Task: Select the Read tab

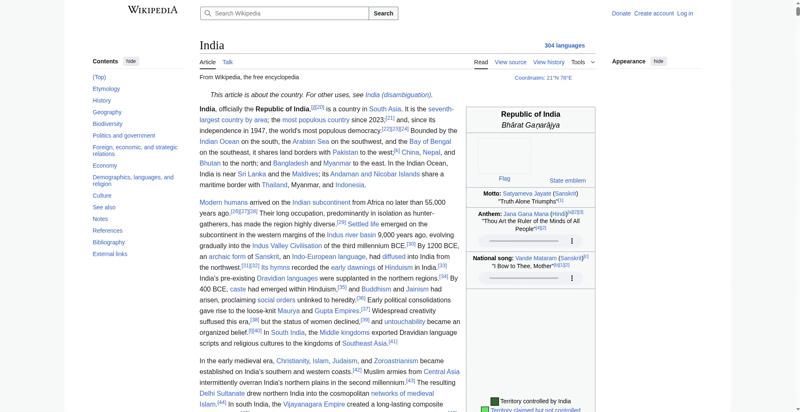Action: click(481, 62)
